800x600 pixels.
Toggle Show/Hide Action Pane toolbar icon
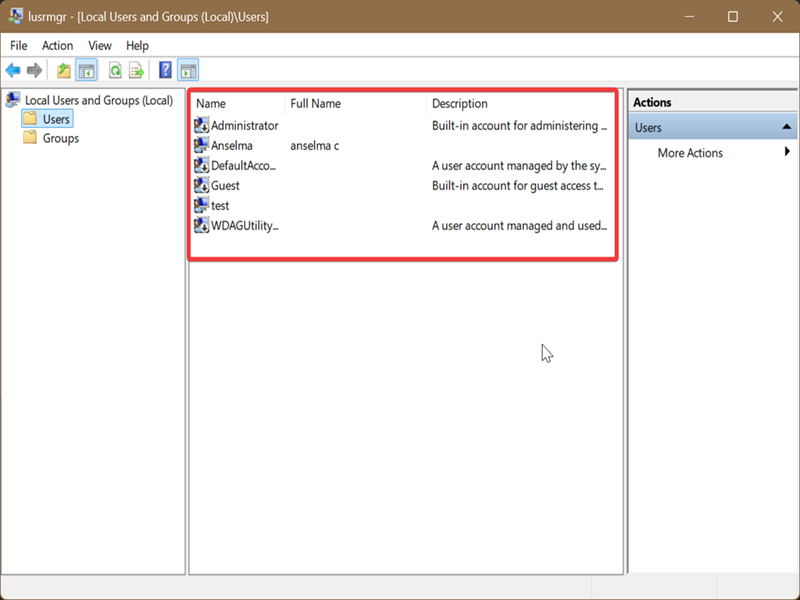(x=188, y=70)
